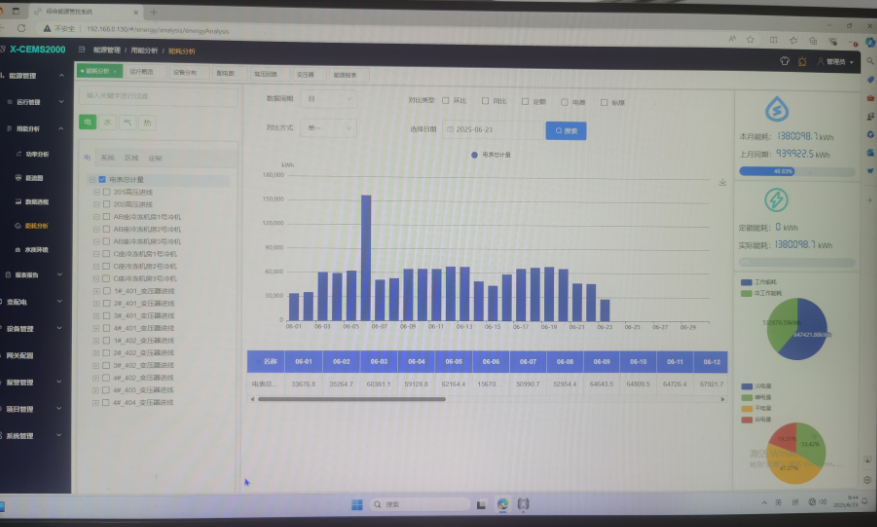Open 功率分析 in the sidebar
This screenshot has width=877, height=527.
click(37, 154)
